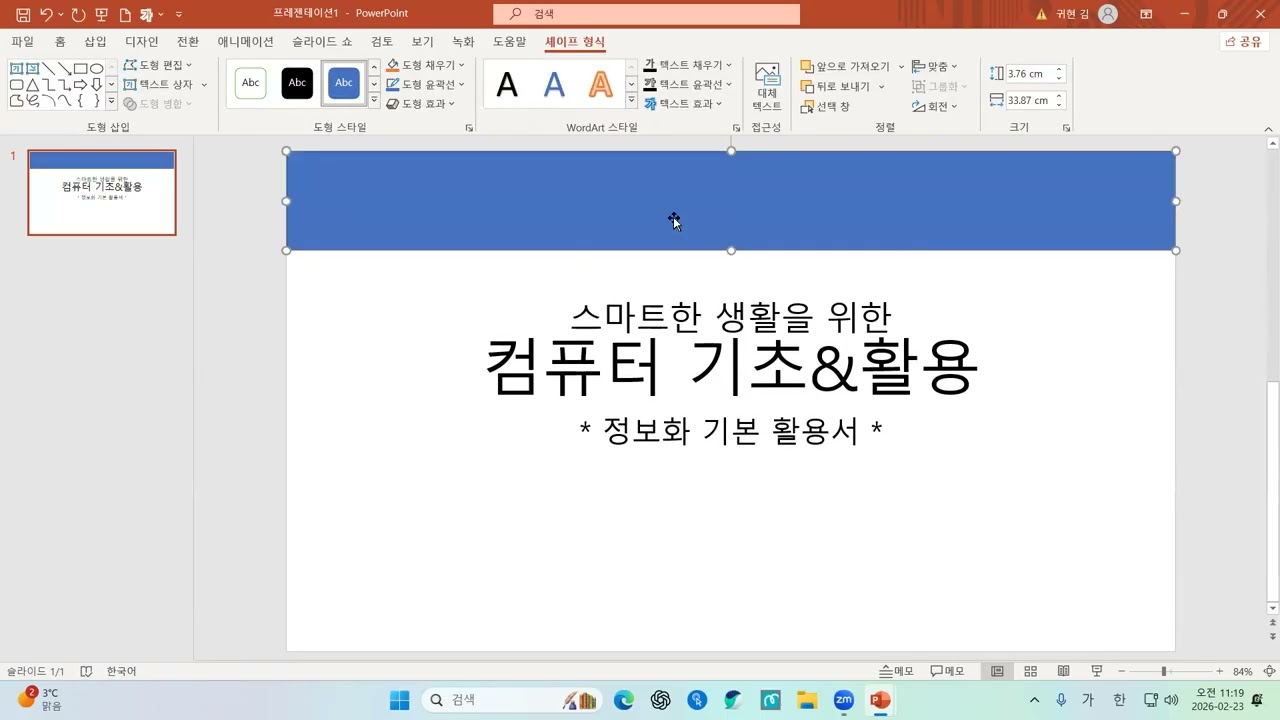The image size is (1280, 720).
Task: Click the search box in the title bar
Action: click(646, 14)
